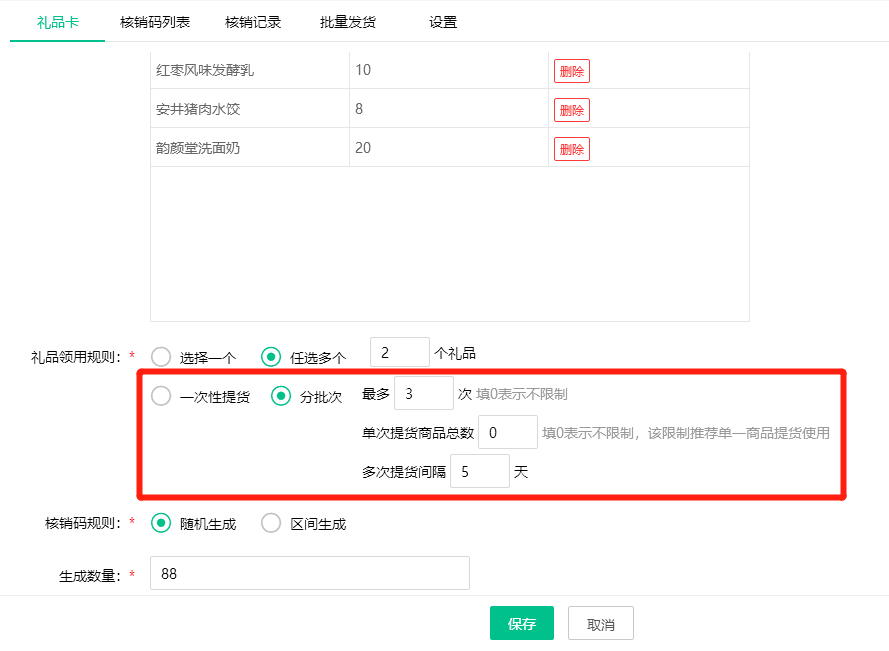
Task: Choose the 一次性提货 pickup option
Action: (161, 397)
